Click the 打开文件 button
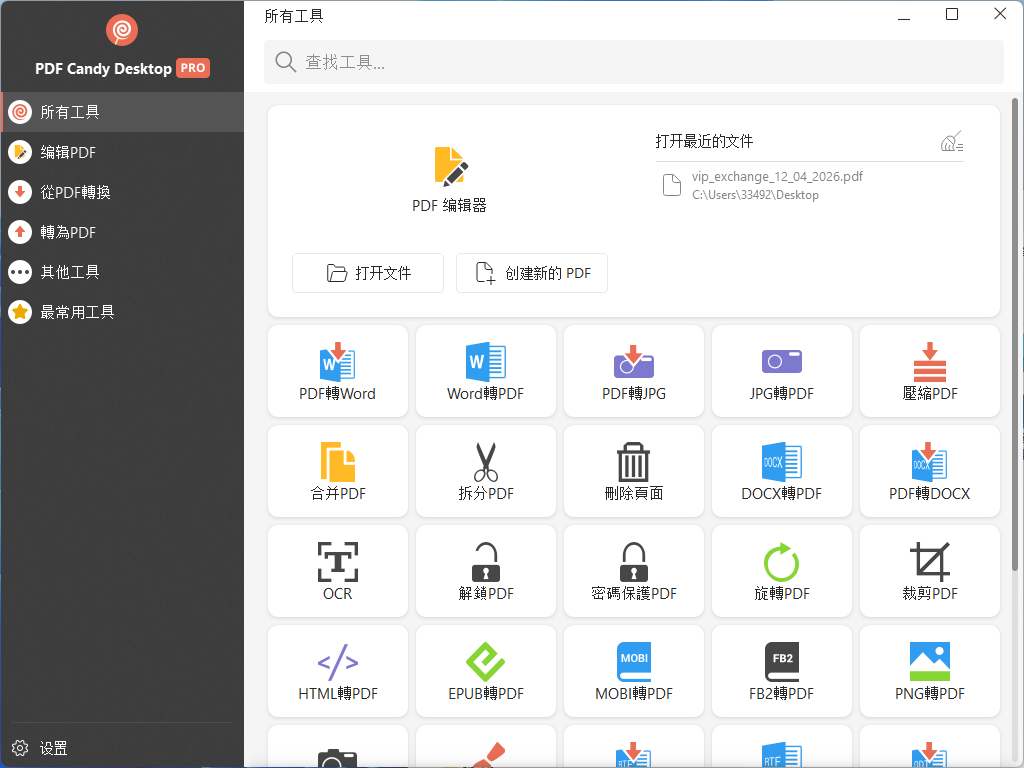The height and width of the screenshot is (768, 1024). click(x=368, y=273)
